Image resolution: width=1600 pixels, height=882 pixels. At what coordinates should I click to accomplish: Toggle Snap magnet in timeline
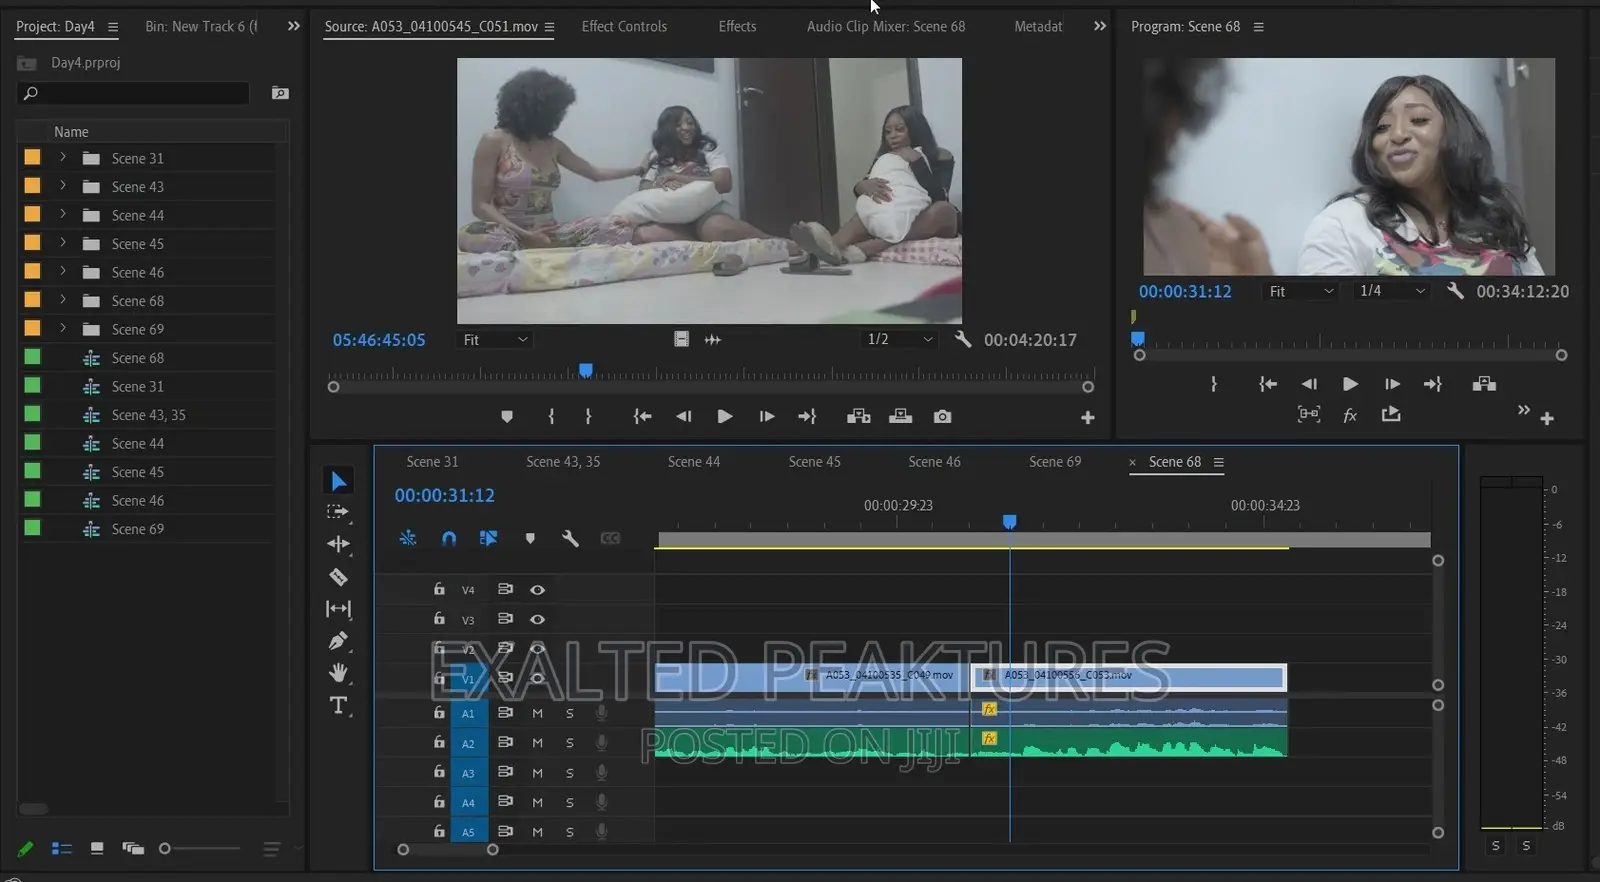pyautogui.click(x=449, y=538)
